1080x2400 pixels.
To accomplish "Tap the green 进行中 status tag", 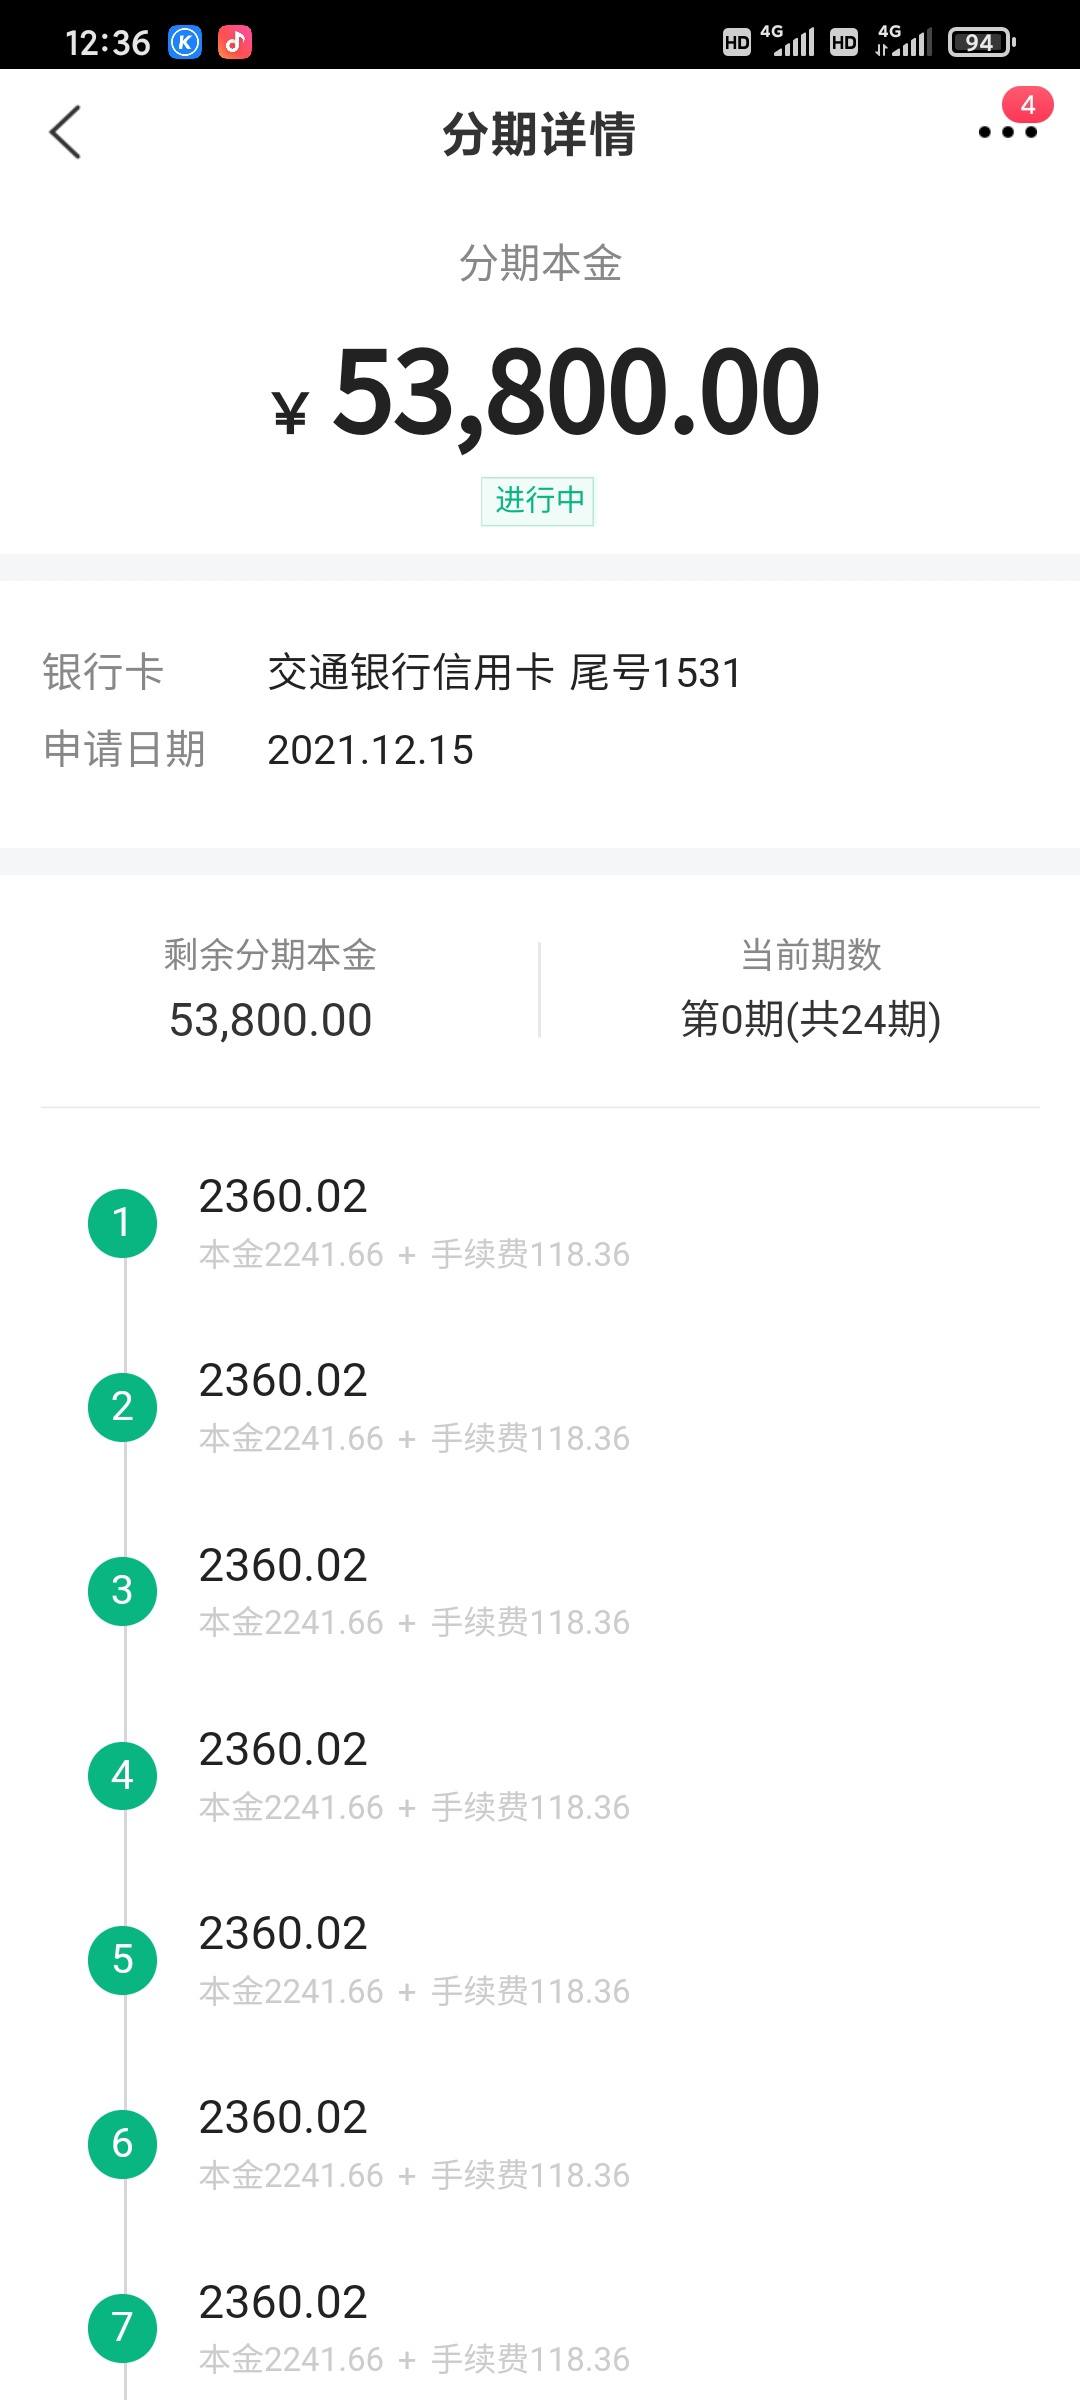I will click(x=538, y=500).
